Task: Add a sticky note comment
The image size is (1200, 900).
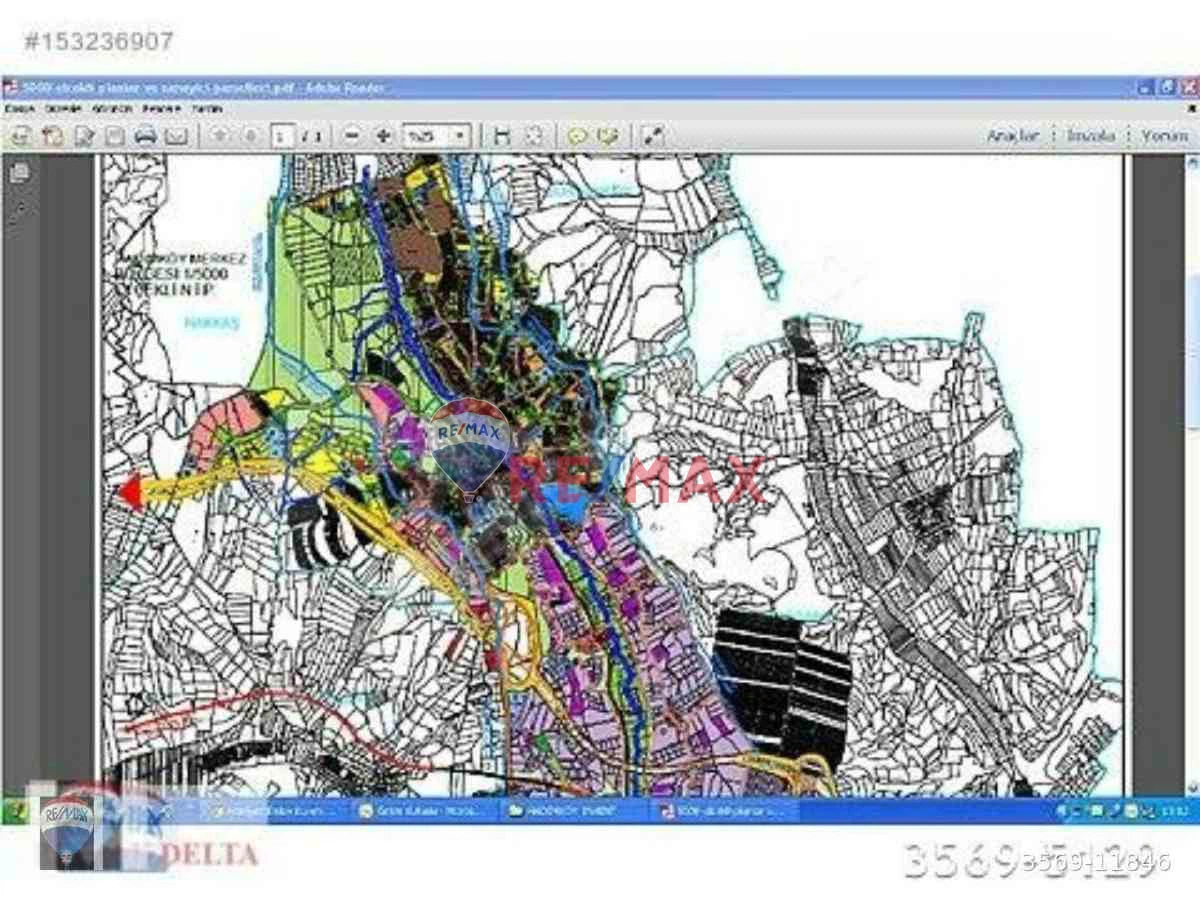Action: coord(577,136)
